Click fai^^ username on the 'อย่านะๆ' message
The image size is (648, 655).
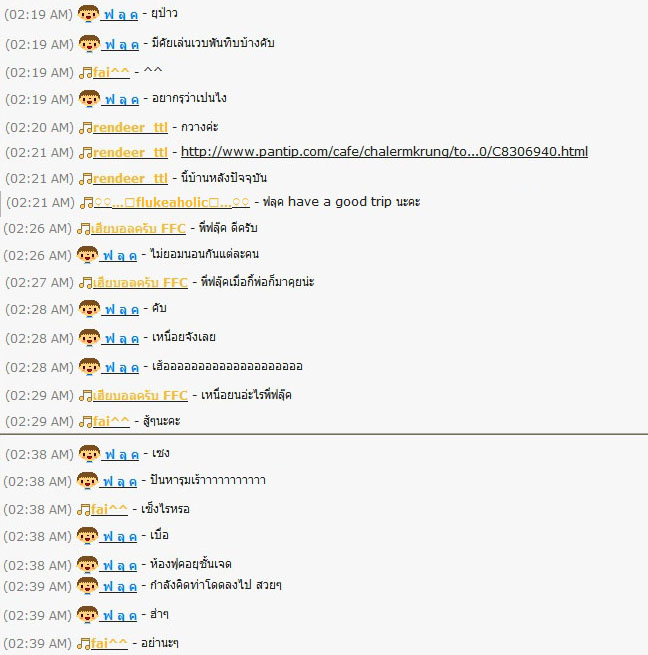(109, 643)
